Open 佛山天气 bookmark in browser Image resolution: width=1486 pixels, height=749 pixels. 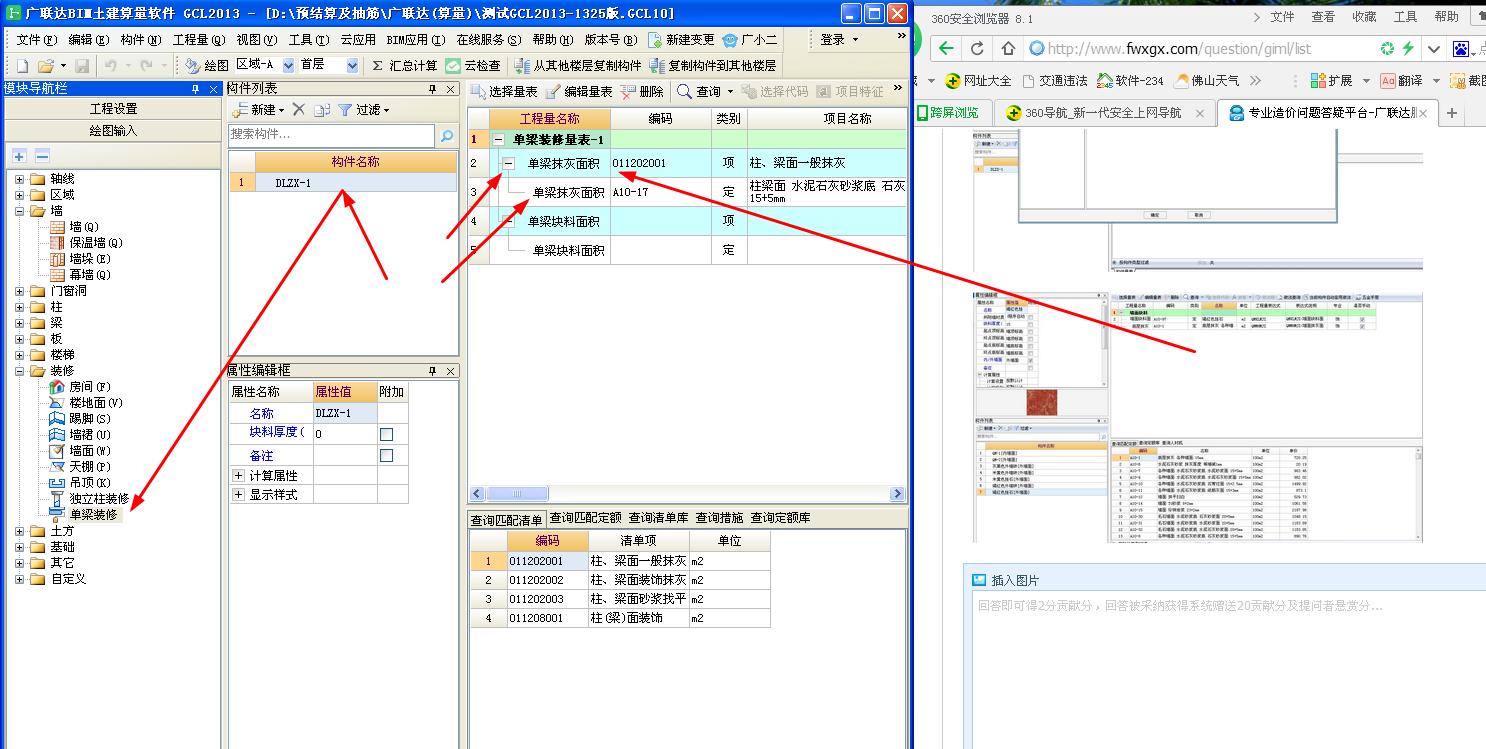1208,81
